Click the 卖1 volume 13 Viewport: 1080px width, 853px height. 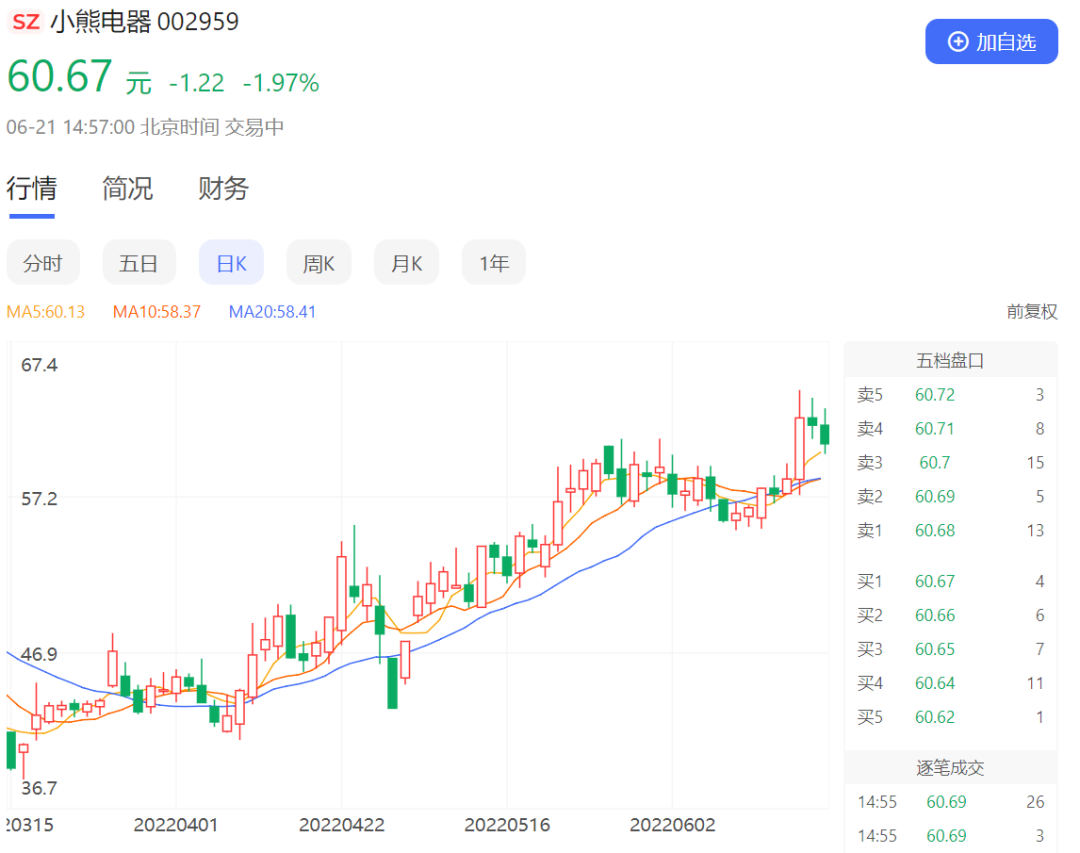(x=1035, y=531)
